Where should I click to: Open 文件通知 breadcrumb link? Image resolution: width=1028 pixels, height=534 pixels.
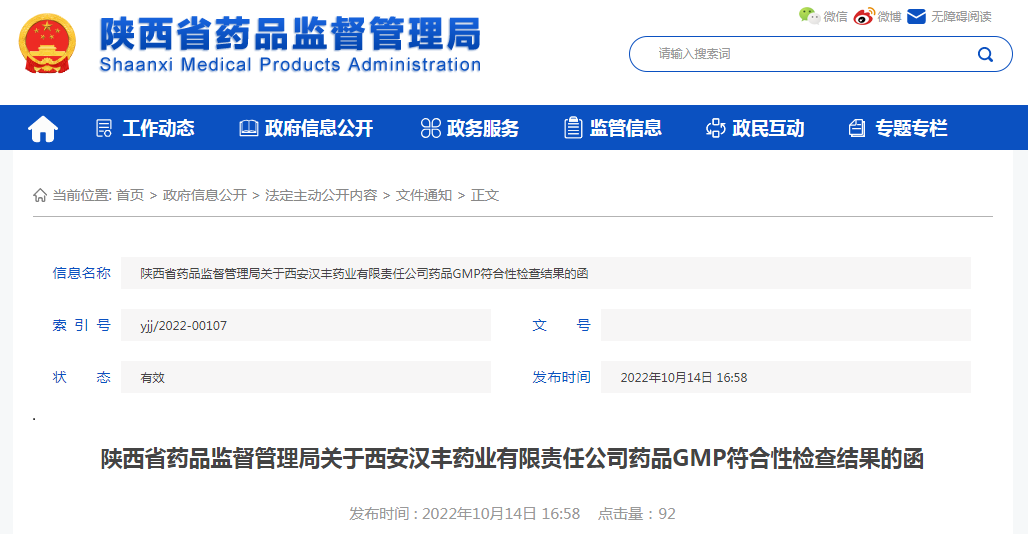(x=424, y=195)
